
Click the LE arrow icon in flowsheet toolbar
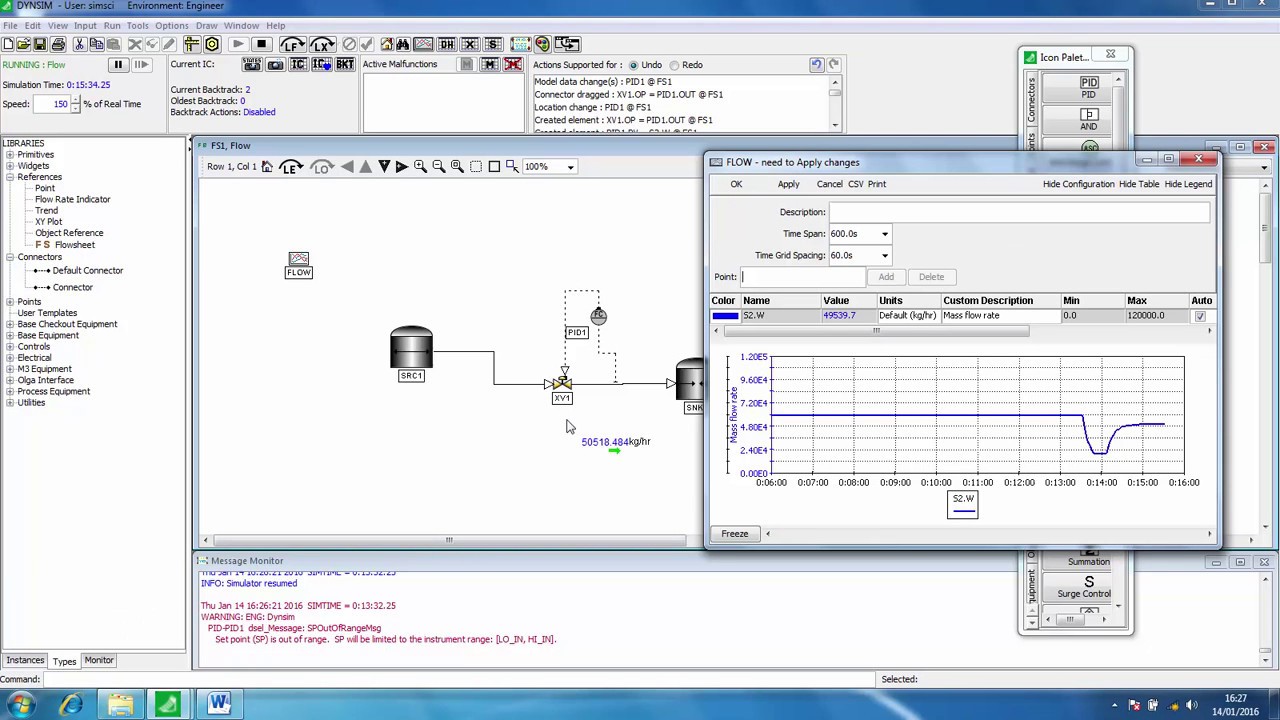(x=290, y=167)
